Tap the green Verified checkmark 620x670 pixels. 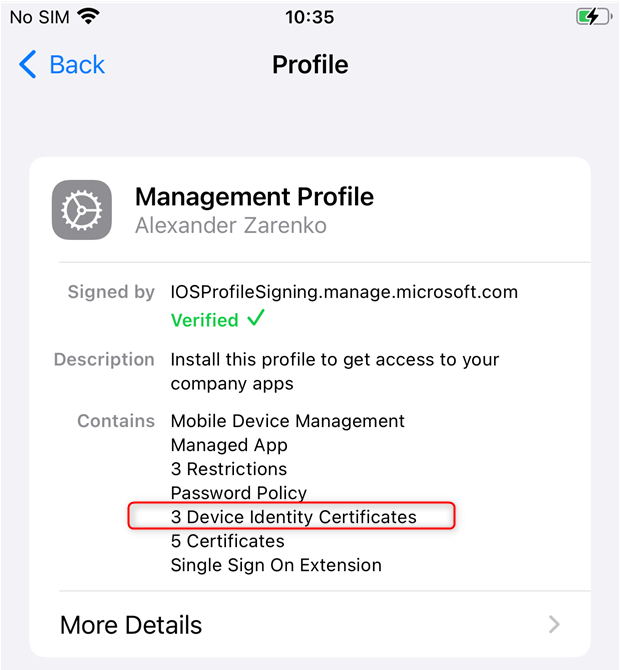[x=256, y=318]
